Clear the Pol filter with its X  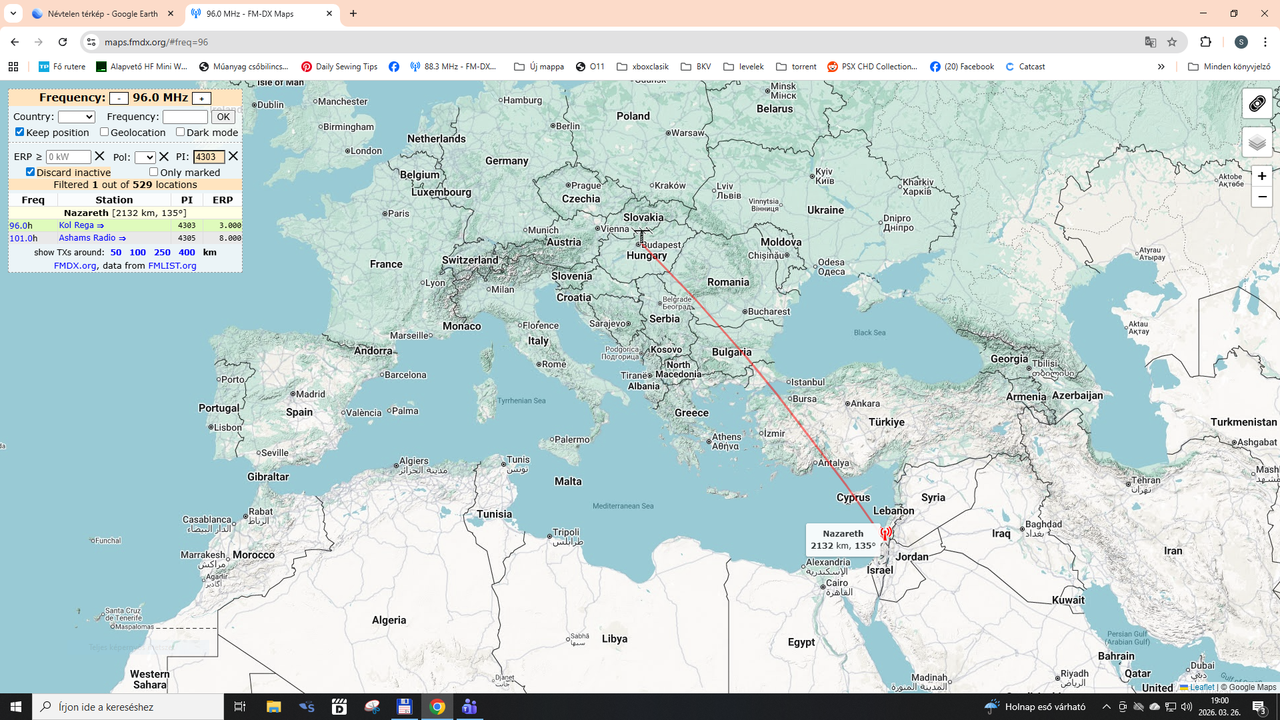click(x=164, y=157)
